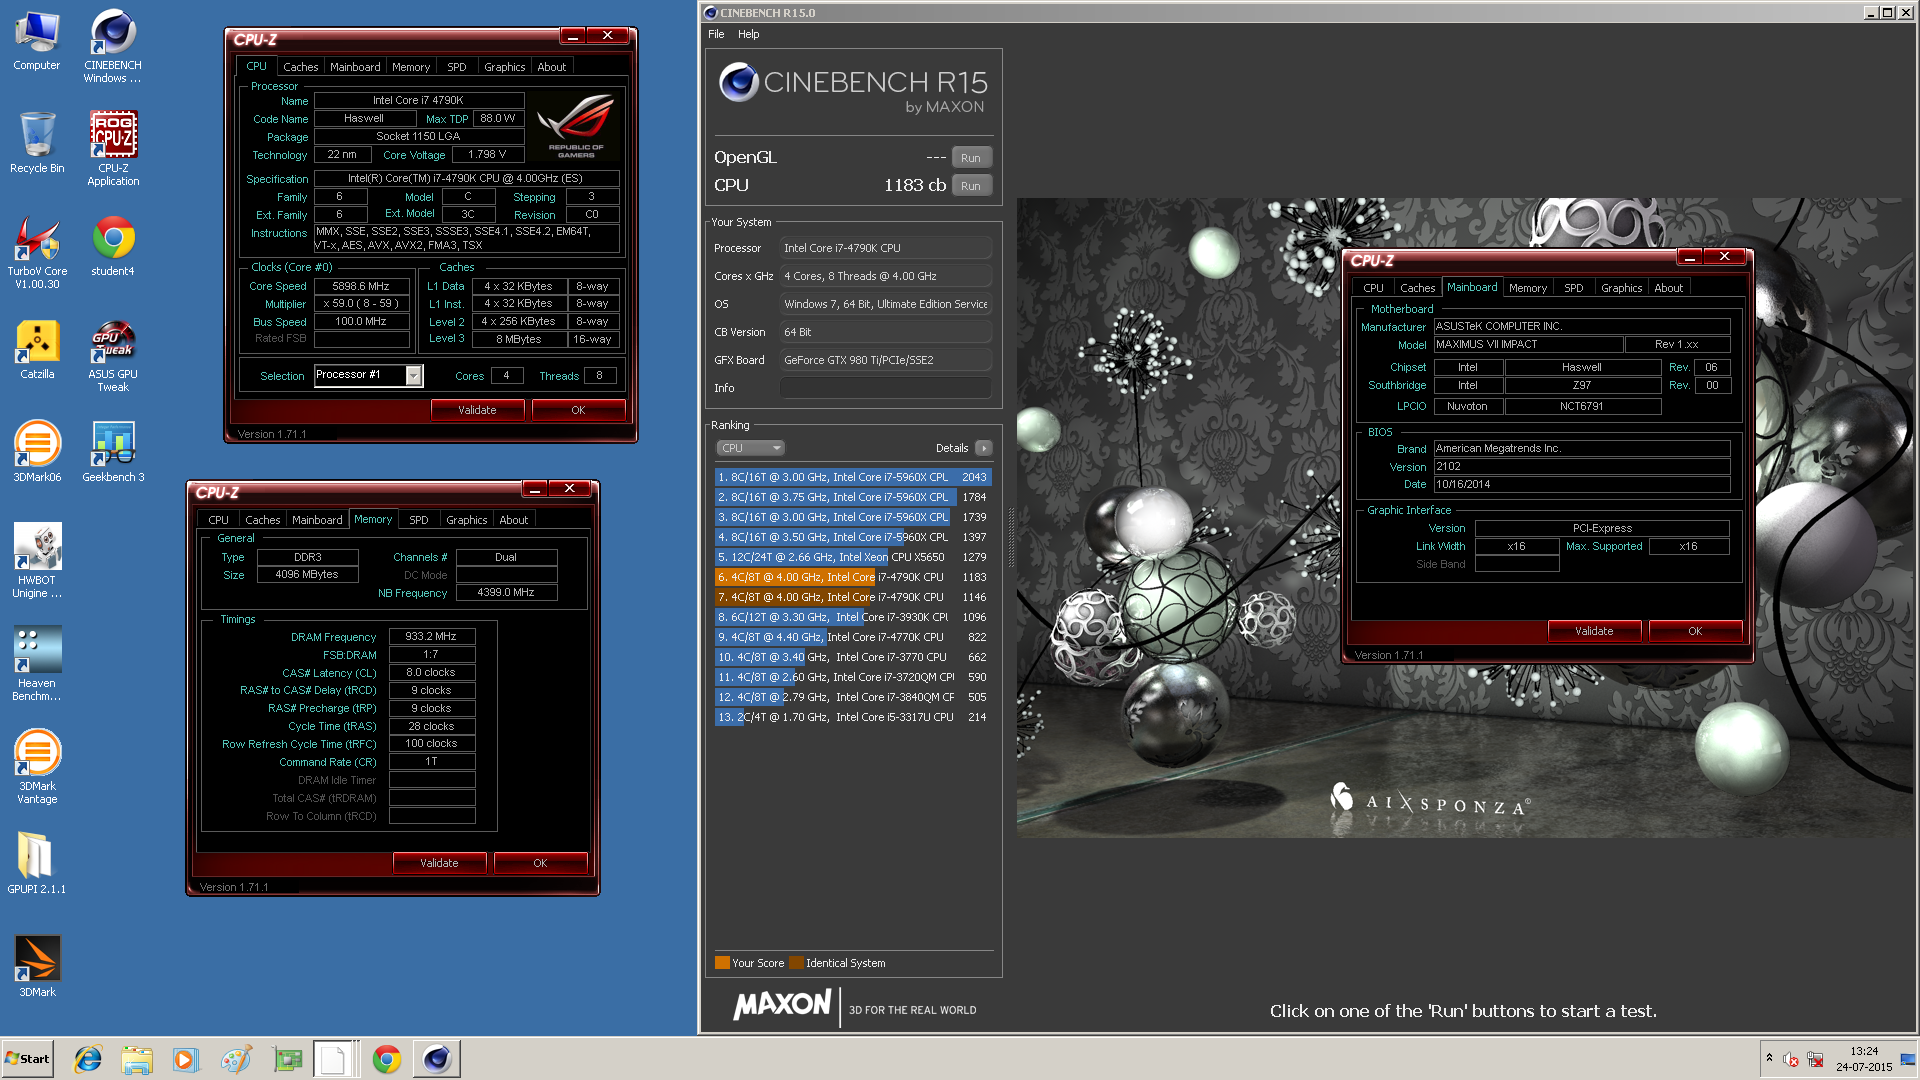Open SPD tab in the Memory CPU-Z window
The image size is (1920, 1080).
point(419,520)
